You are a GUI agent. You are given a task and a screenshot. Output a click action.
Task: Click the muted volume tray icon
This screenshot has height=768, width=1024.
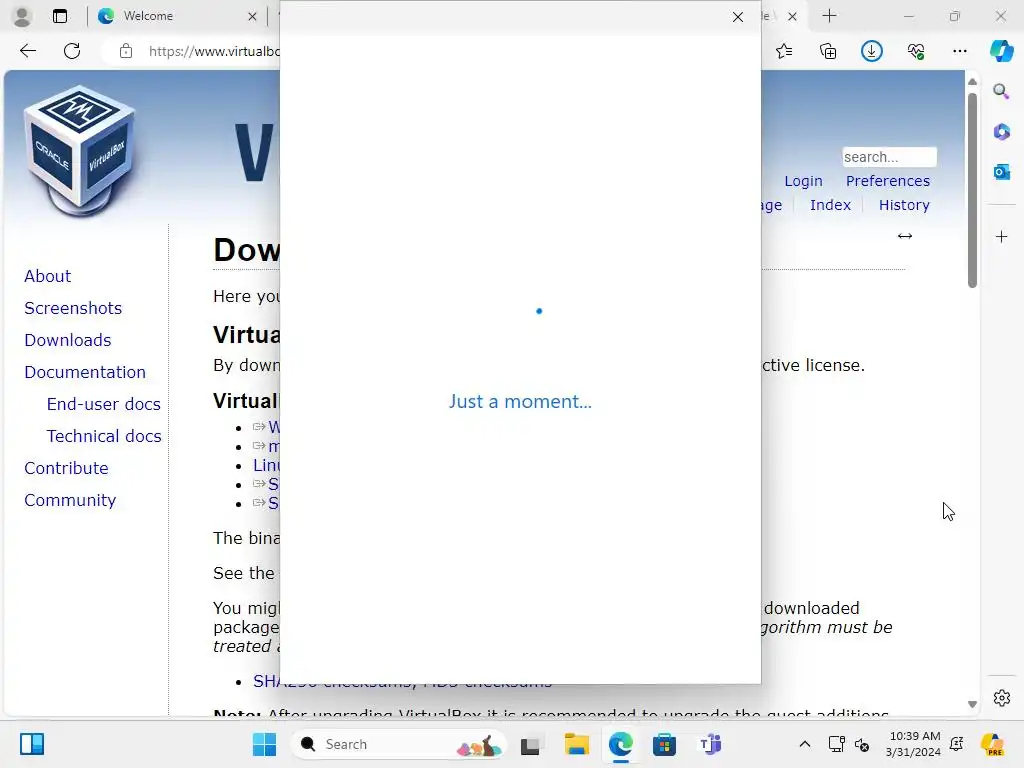click(x=861, y=744)
